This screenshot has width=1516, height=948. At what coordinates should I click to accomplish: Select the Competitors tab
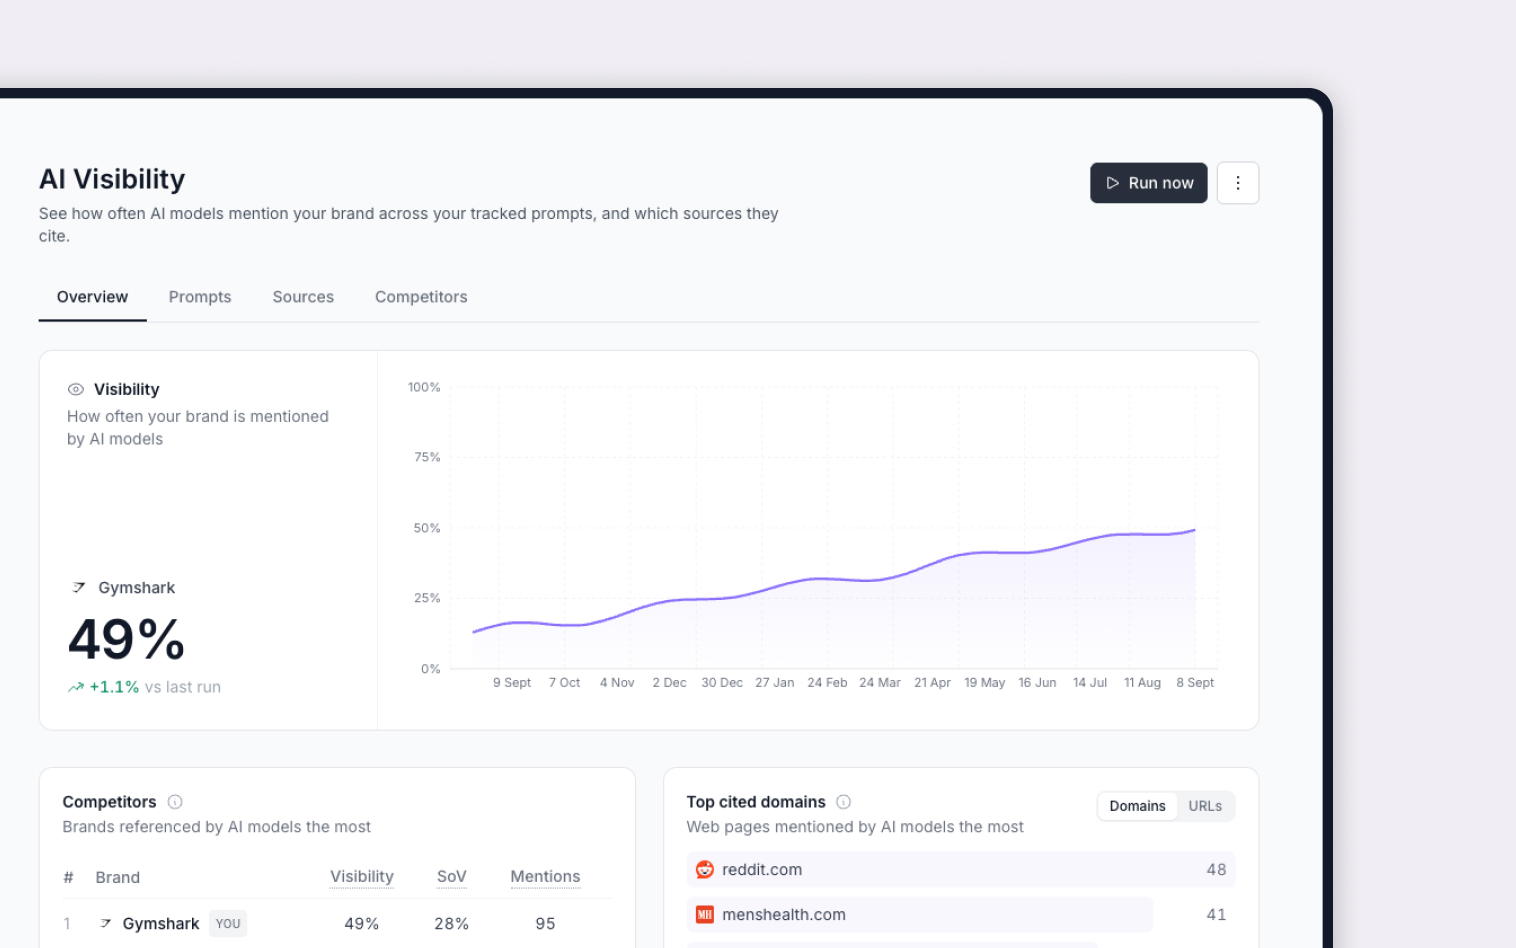421,297
